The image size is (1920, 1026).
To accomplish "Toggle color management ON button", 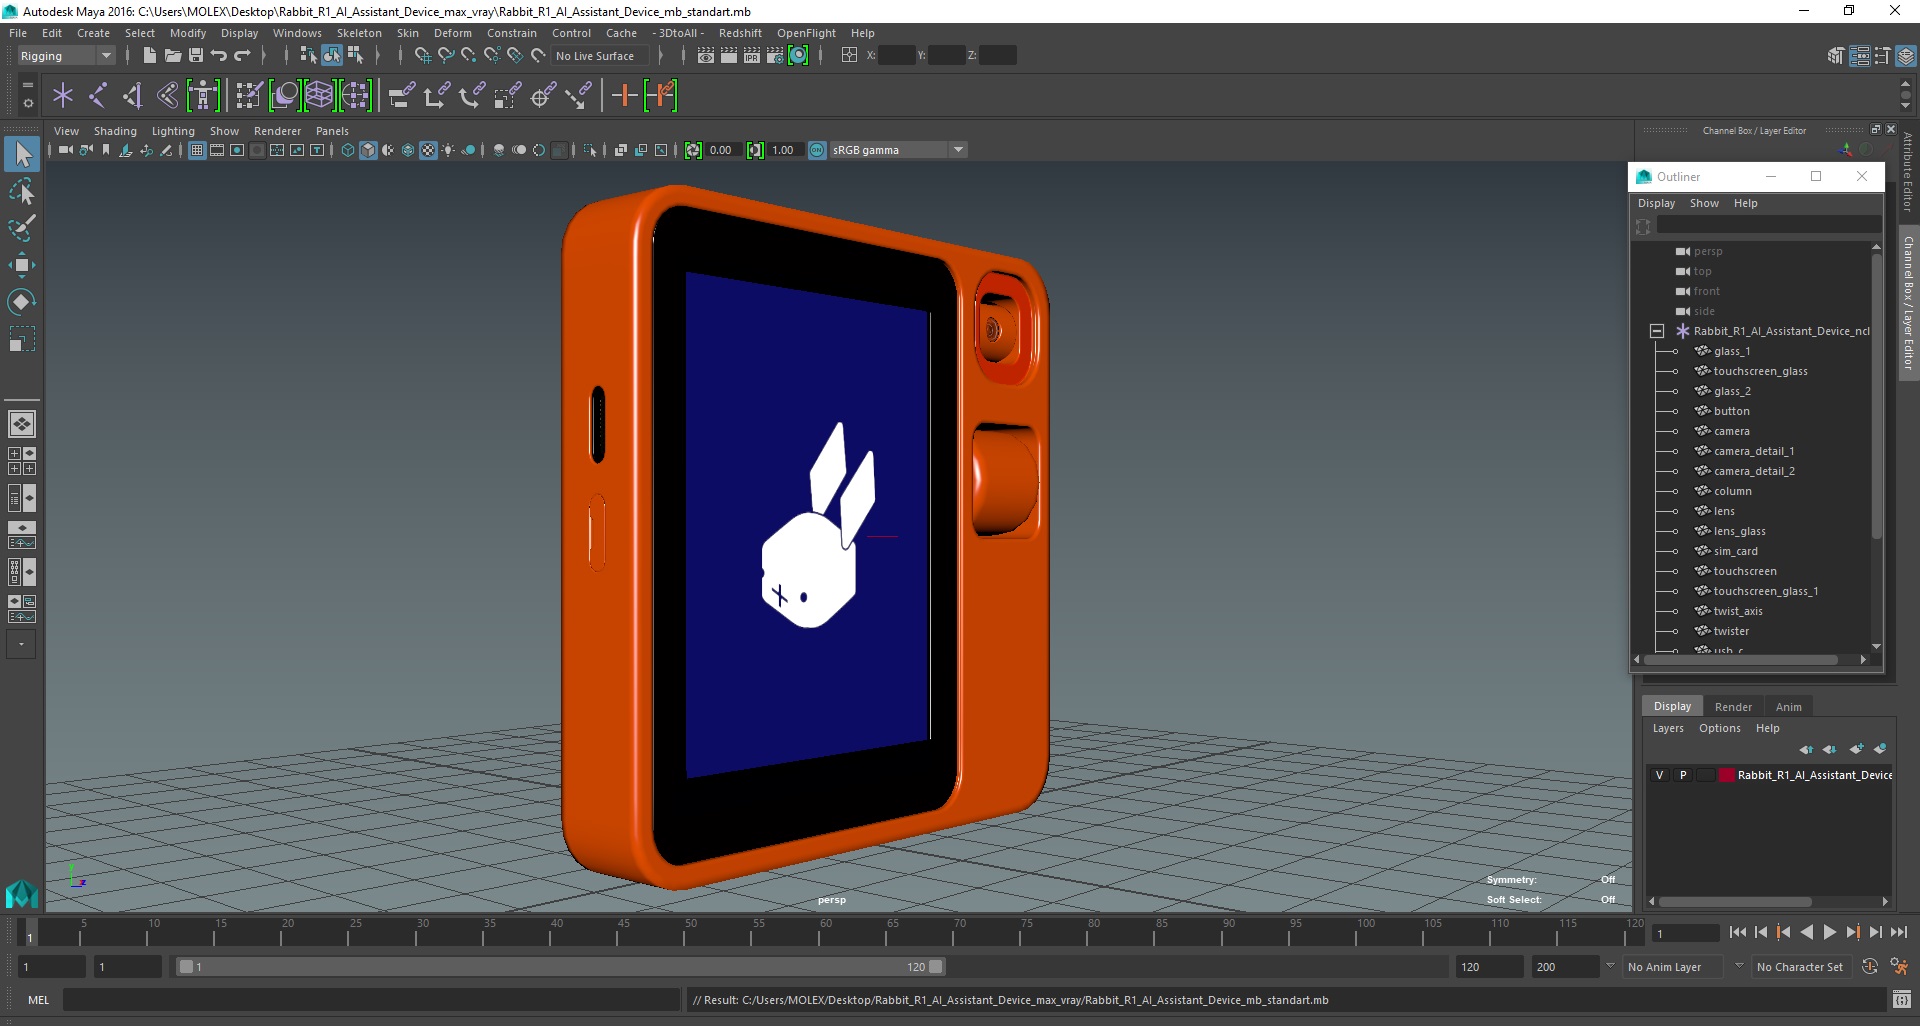I will 817,150.
